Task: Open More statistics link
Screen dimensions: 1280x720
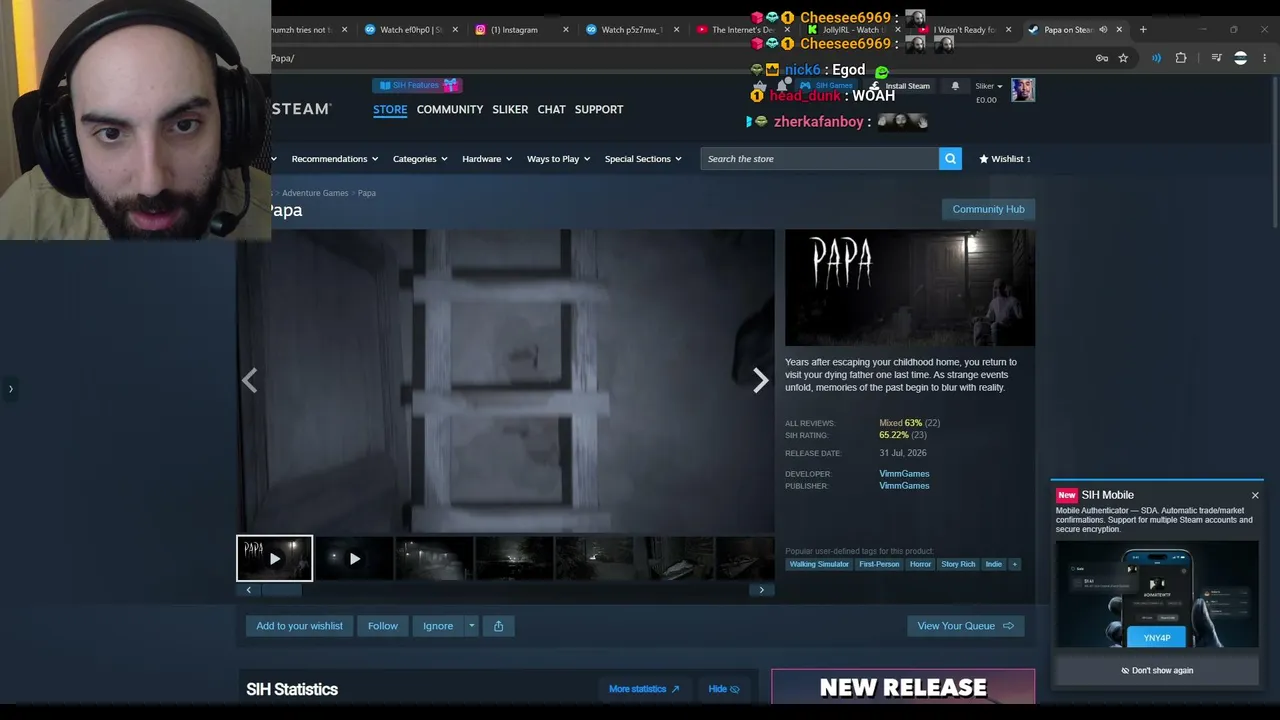Action: point(644,689)
